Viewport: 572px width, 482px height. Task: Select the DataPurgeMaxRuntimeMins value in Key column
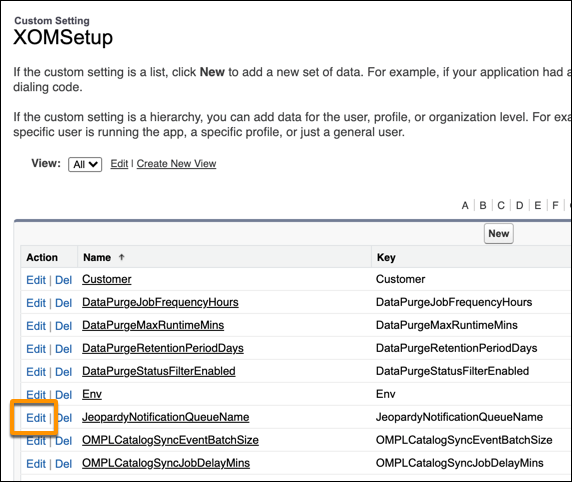pos(447,325)
